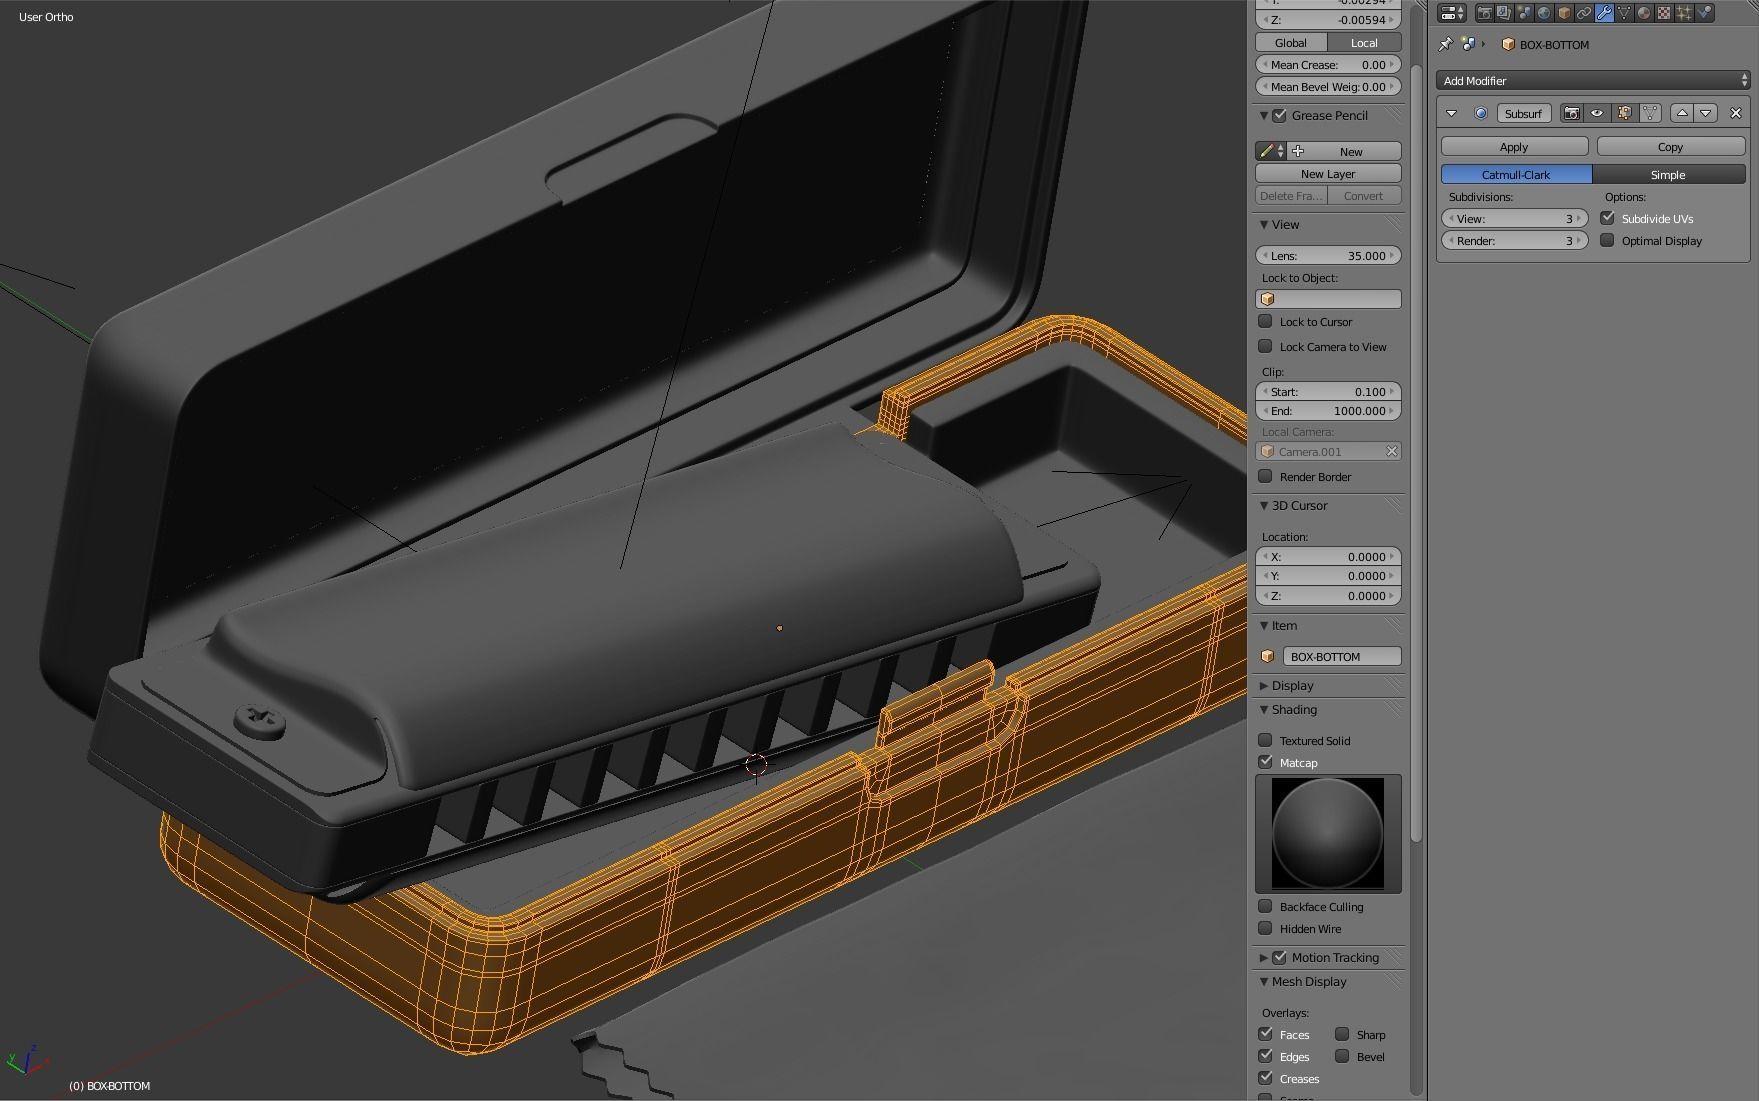Toggle Subsurf adjust edit cage icon
This screenshot has width=1759, height=1101.
pos(1649,113)
